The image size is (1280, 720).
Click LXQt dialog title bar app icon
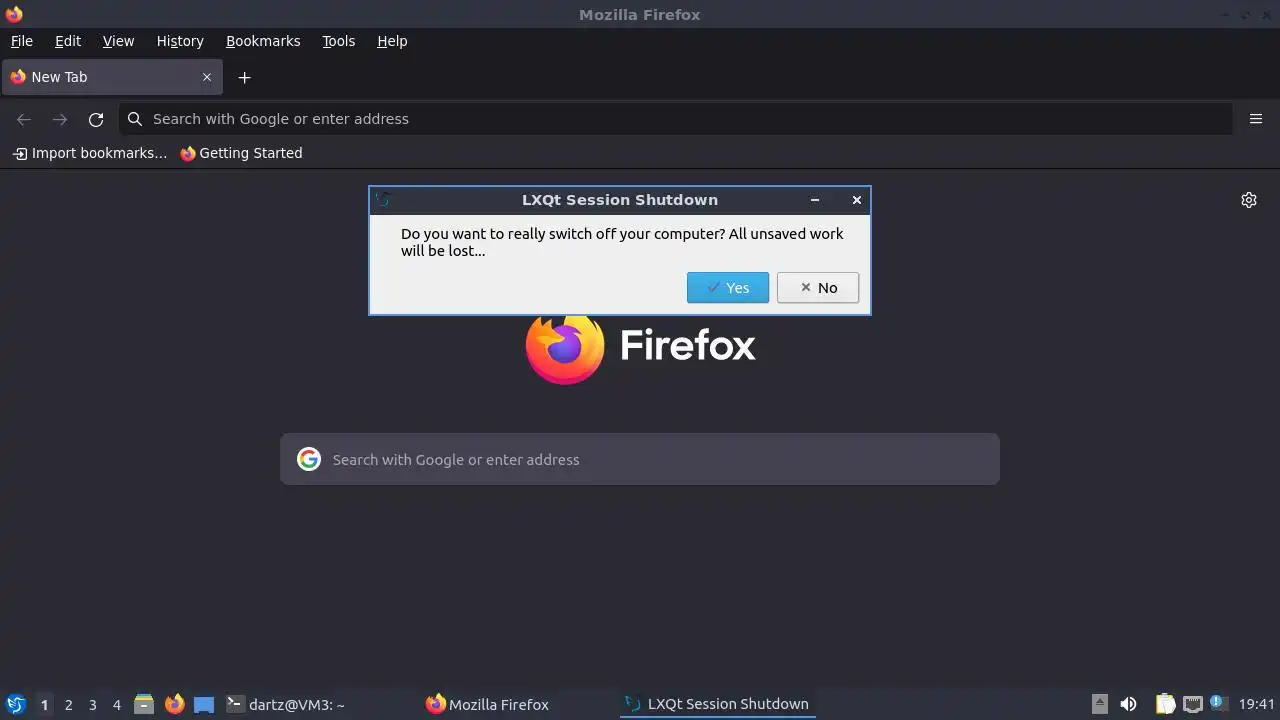point(382,200)
